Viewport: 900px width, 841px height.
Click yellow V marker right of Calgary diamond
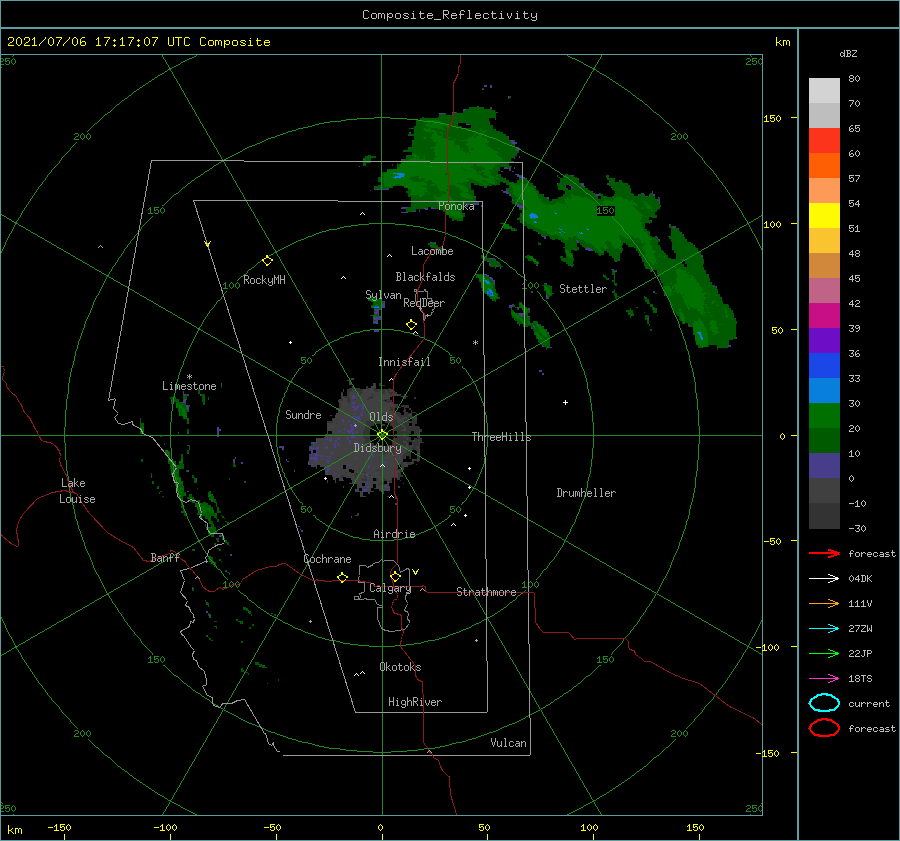(415, 572)
